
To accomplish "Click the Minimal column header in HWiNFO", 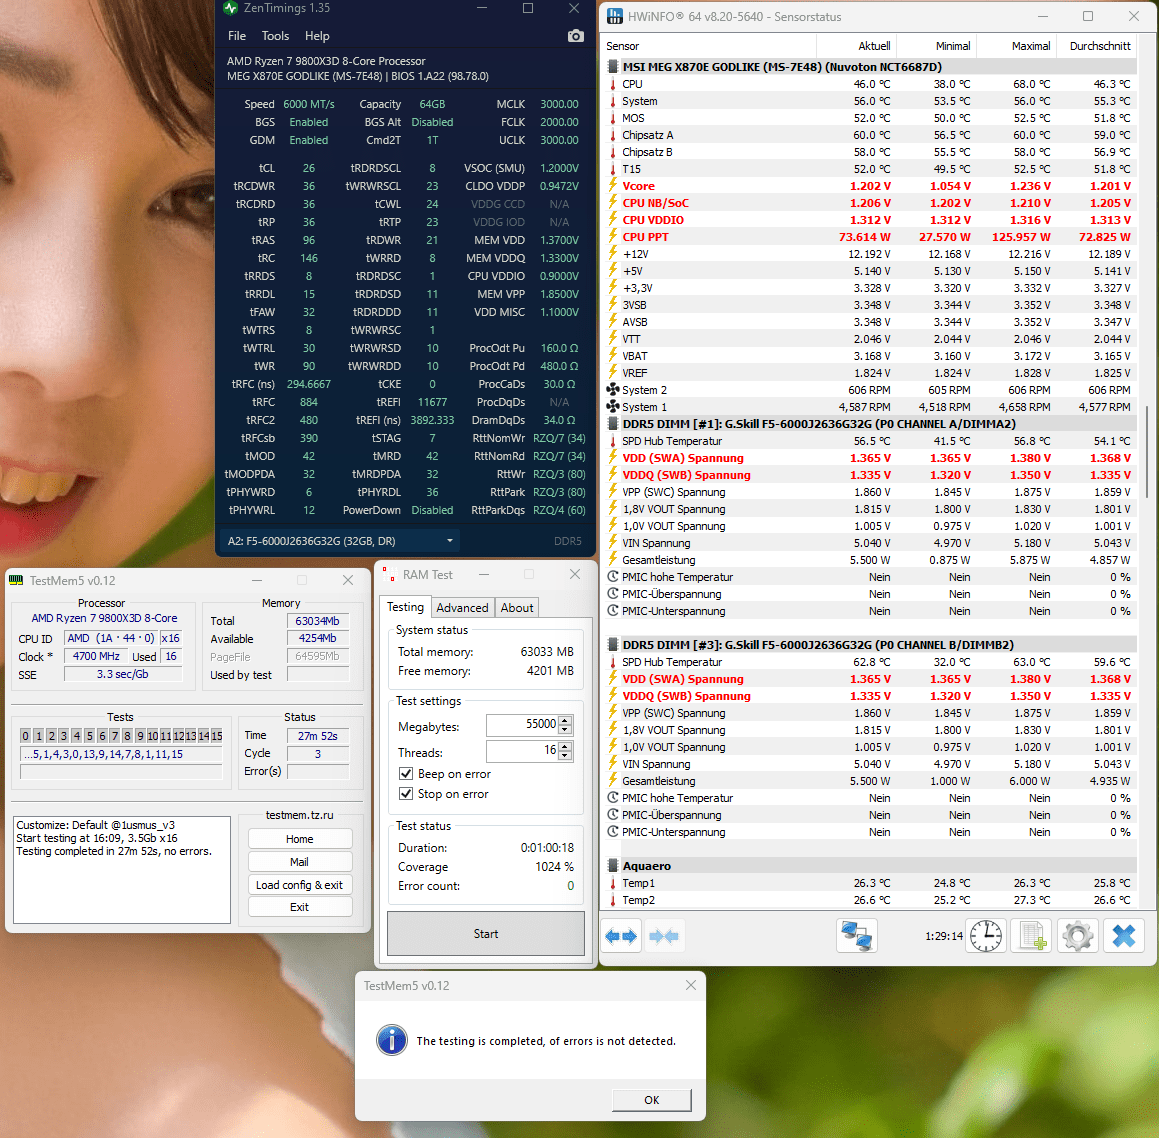I will tap(937, 46).
